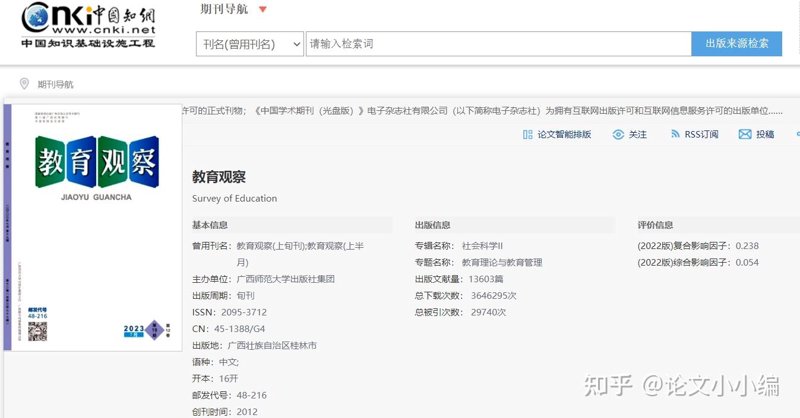
Task: Click the 期刊导航 label in the header
Action: tap(224, 9)
